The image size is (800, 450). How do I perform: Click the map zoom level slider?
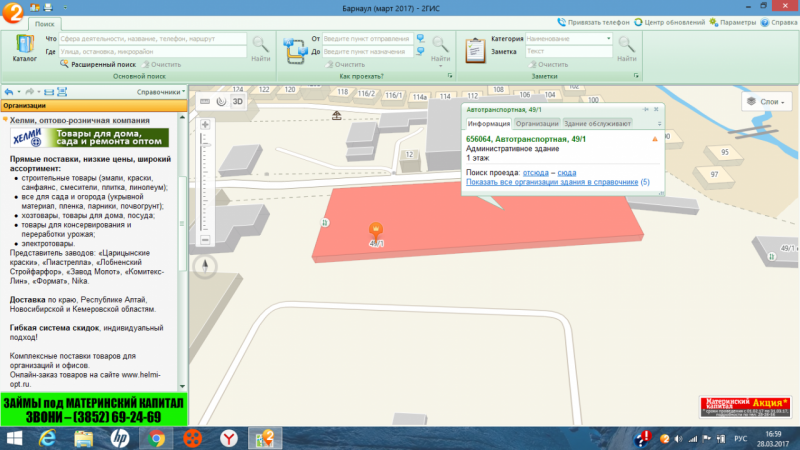[x=205, y=180]
